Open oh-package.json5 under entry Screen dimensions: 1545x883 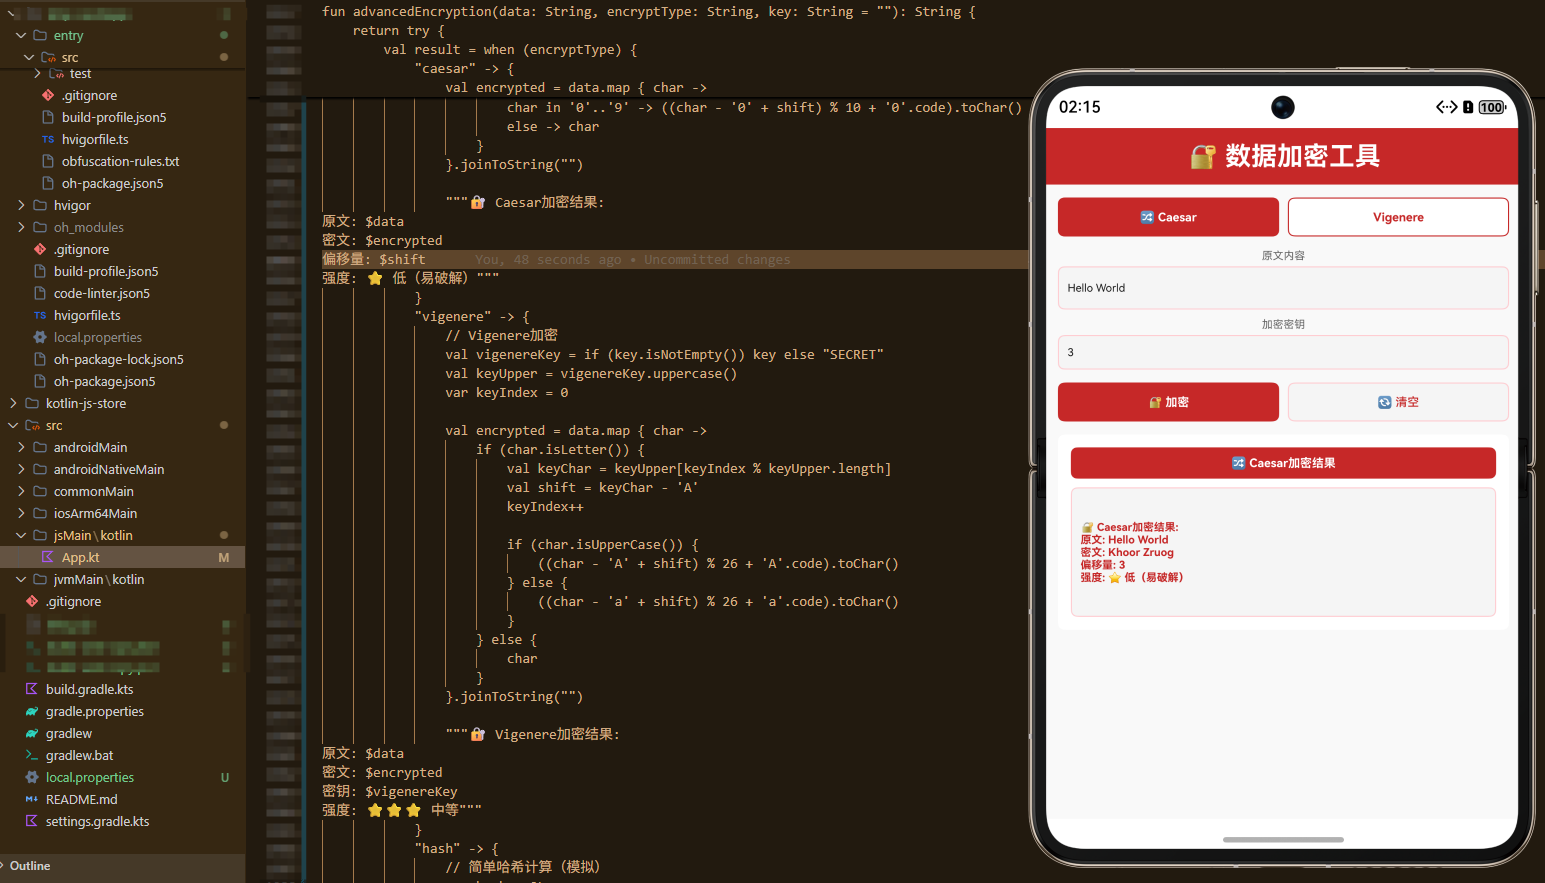pos(112,183)
